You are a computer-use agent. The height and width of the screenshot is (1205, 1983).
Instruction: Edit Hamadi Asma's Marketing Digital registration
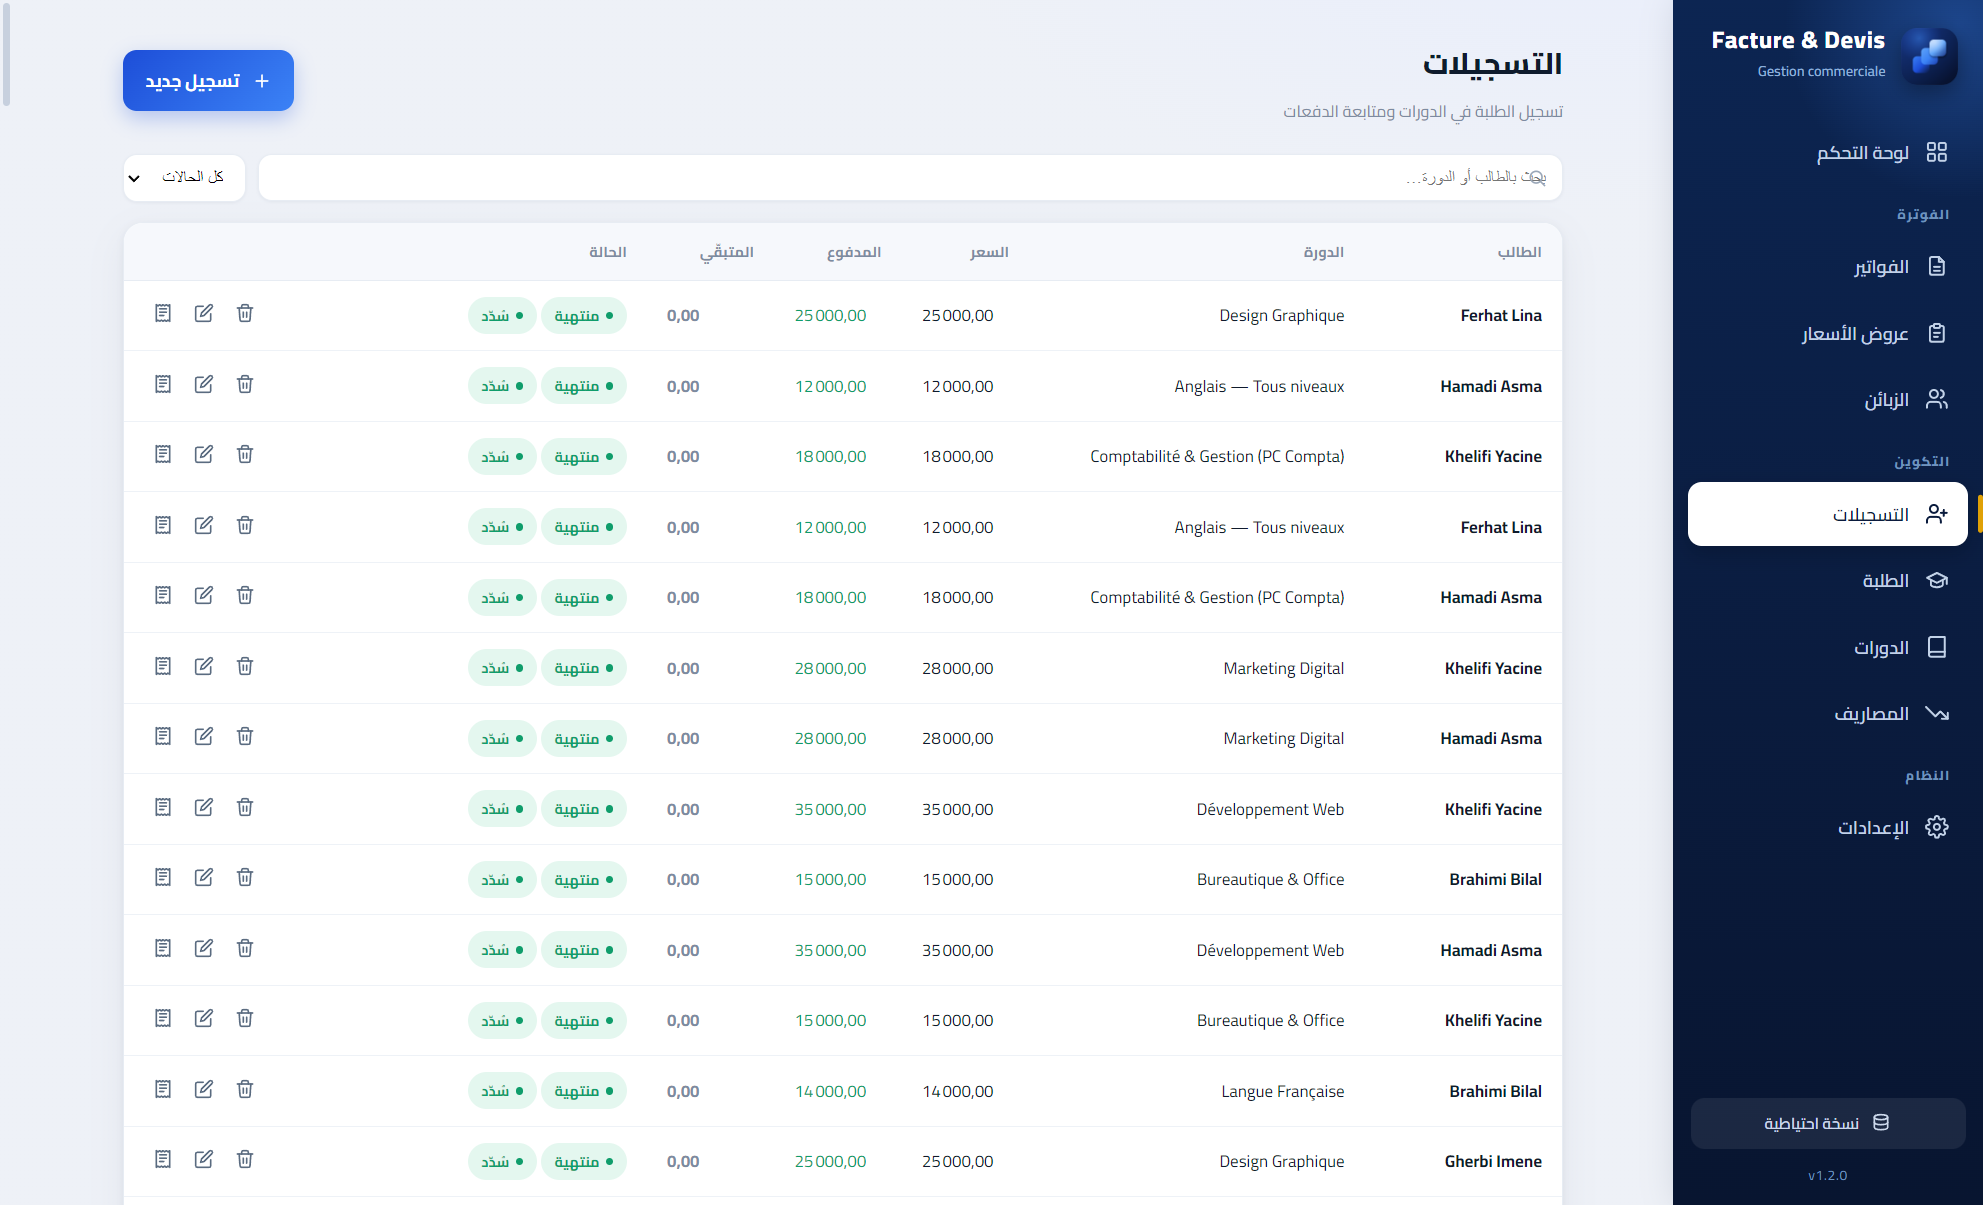pyautogui.click(x=204, y=737)
